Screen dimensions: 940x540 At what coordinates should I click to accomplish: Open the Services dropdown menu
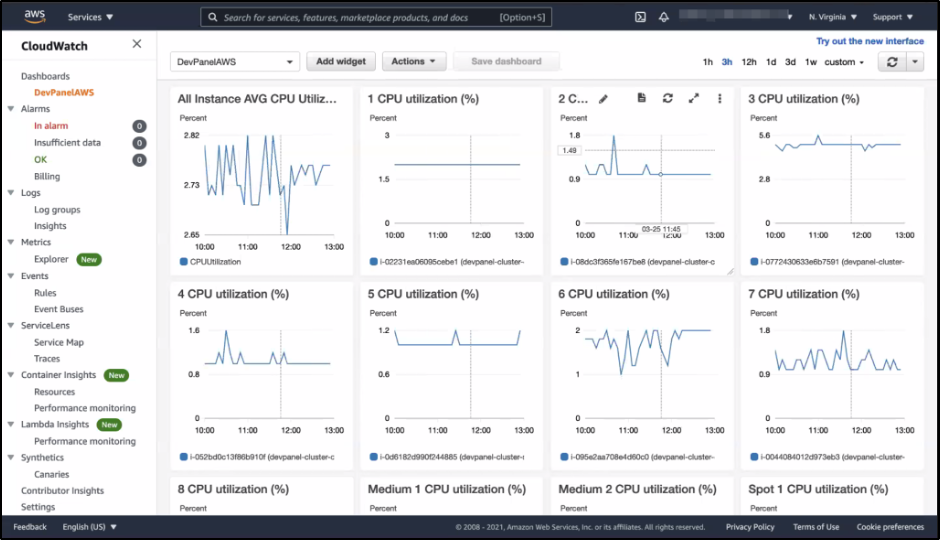click(90, 17)
